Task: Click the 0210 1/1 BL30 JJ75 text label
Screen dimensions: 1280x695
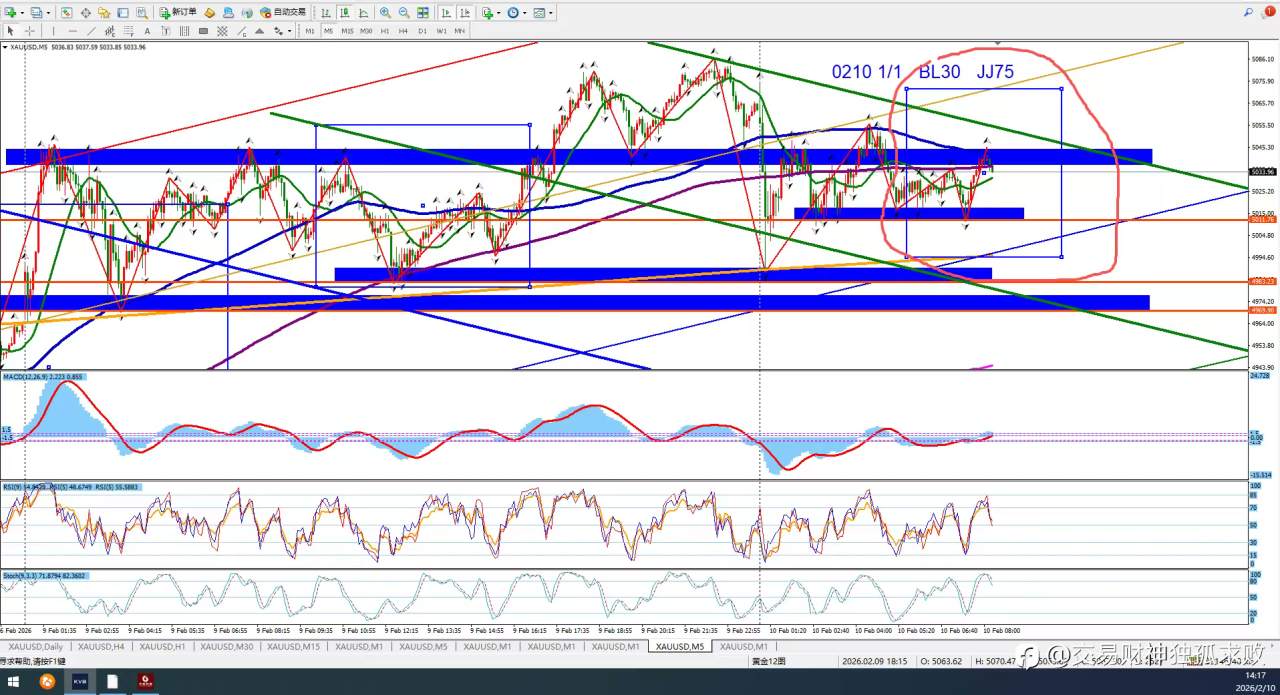Action: pyautogui.click(x=923, y=72)
